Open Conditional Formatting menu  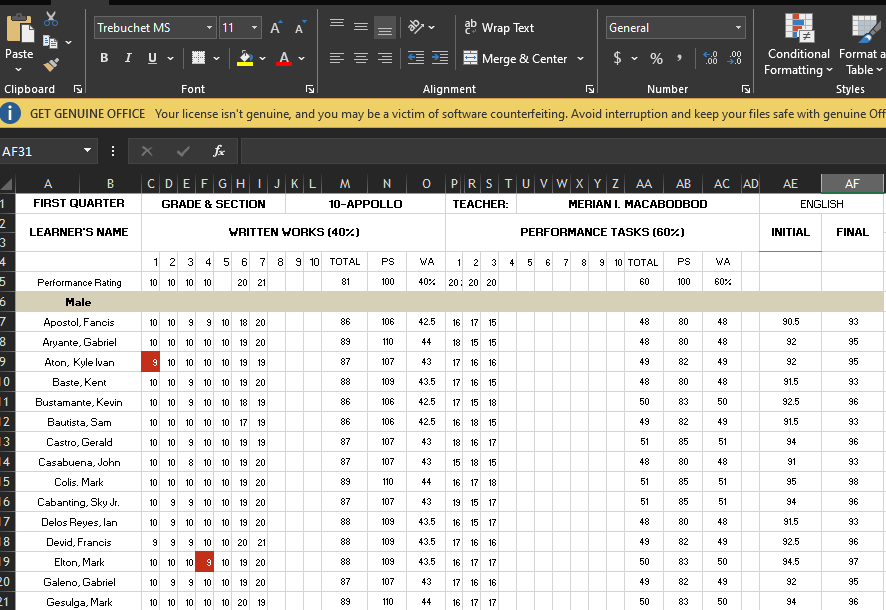pyautogui.click(x=798, y=45)
